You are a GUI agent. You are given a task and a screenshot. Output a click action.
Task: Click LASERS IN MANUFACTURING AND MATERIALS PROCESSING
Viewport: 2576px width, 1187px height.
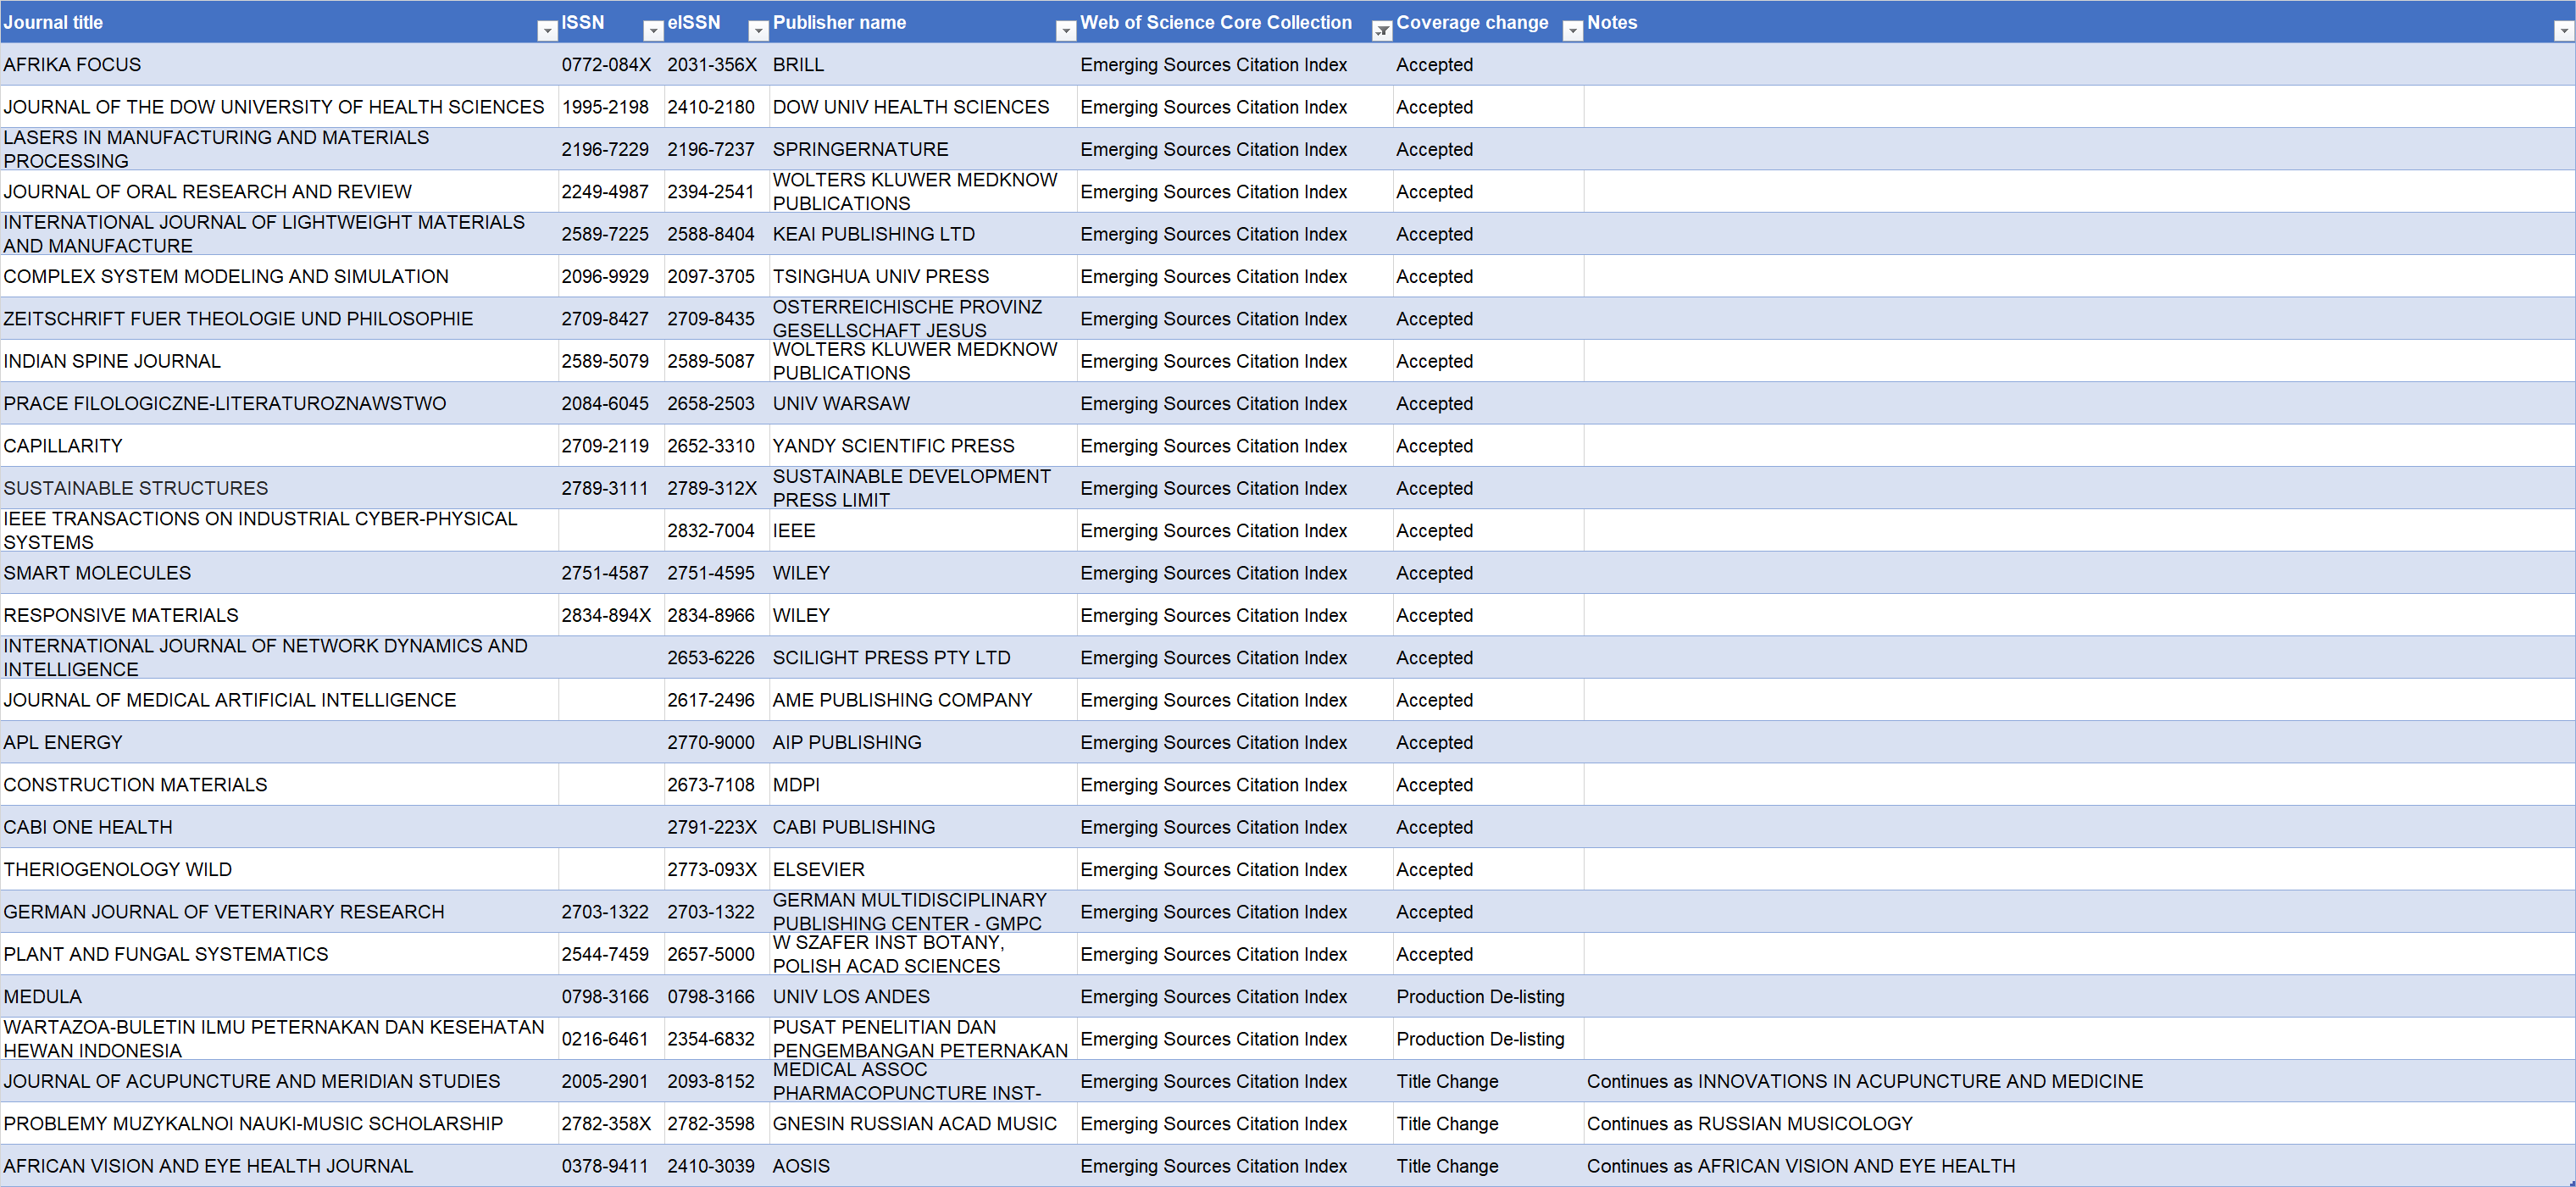tap(279, 149)
